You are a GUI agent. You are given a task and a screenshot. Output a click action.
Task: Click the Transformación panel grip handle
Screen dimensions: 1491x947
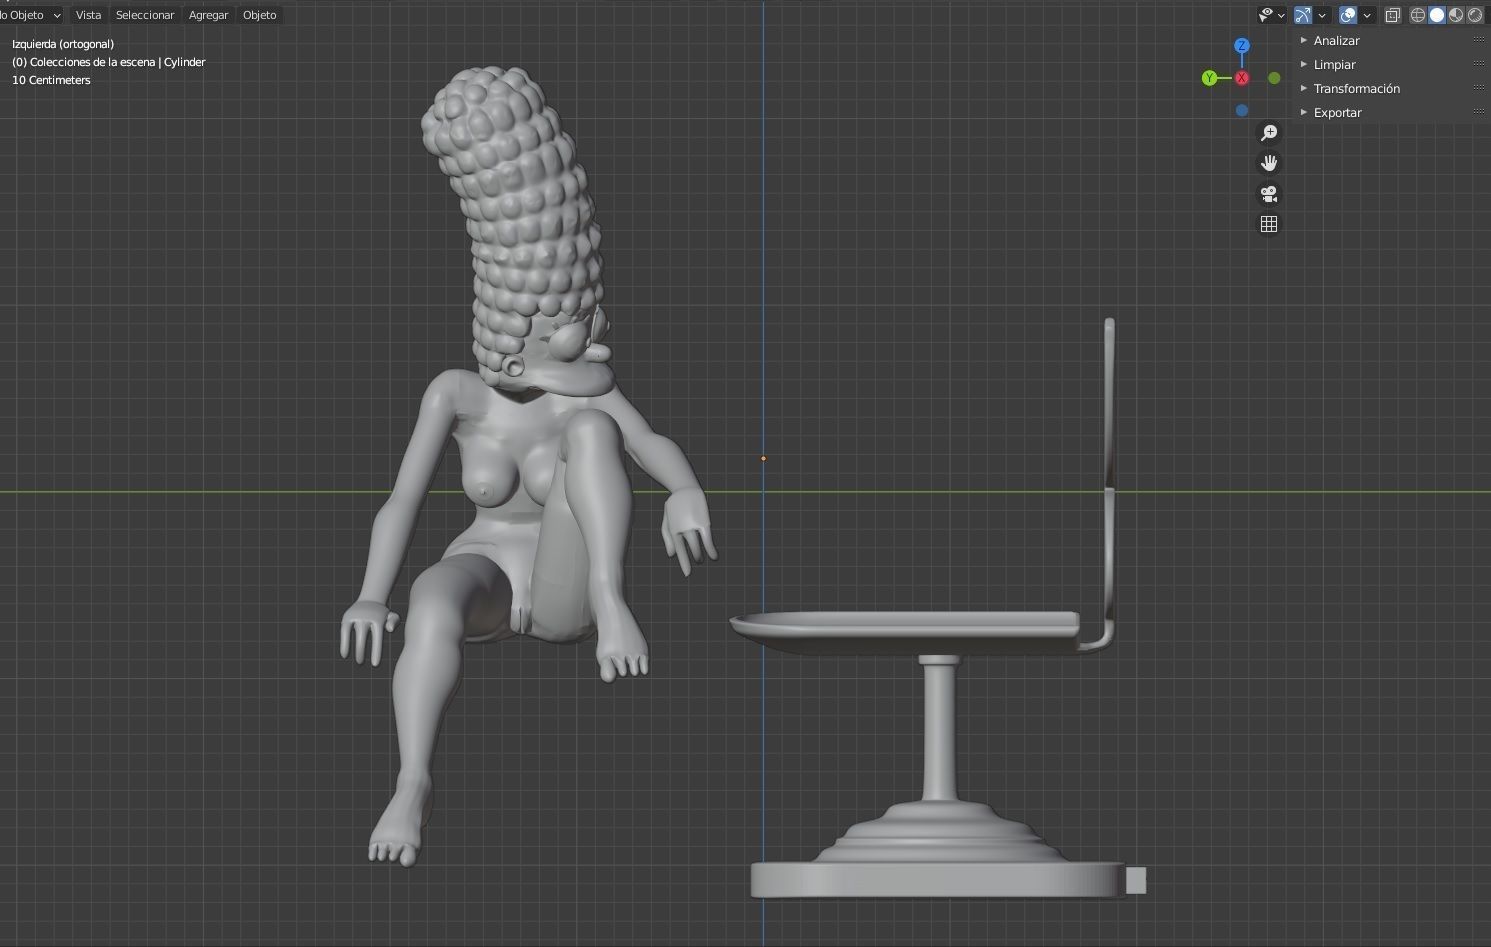click(1479, 88)
